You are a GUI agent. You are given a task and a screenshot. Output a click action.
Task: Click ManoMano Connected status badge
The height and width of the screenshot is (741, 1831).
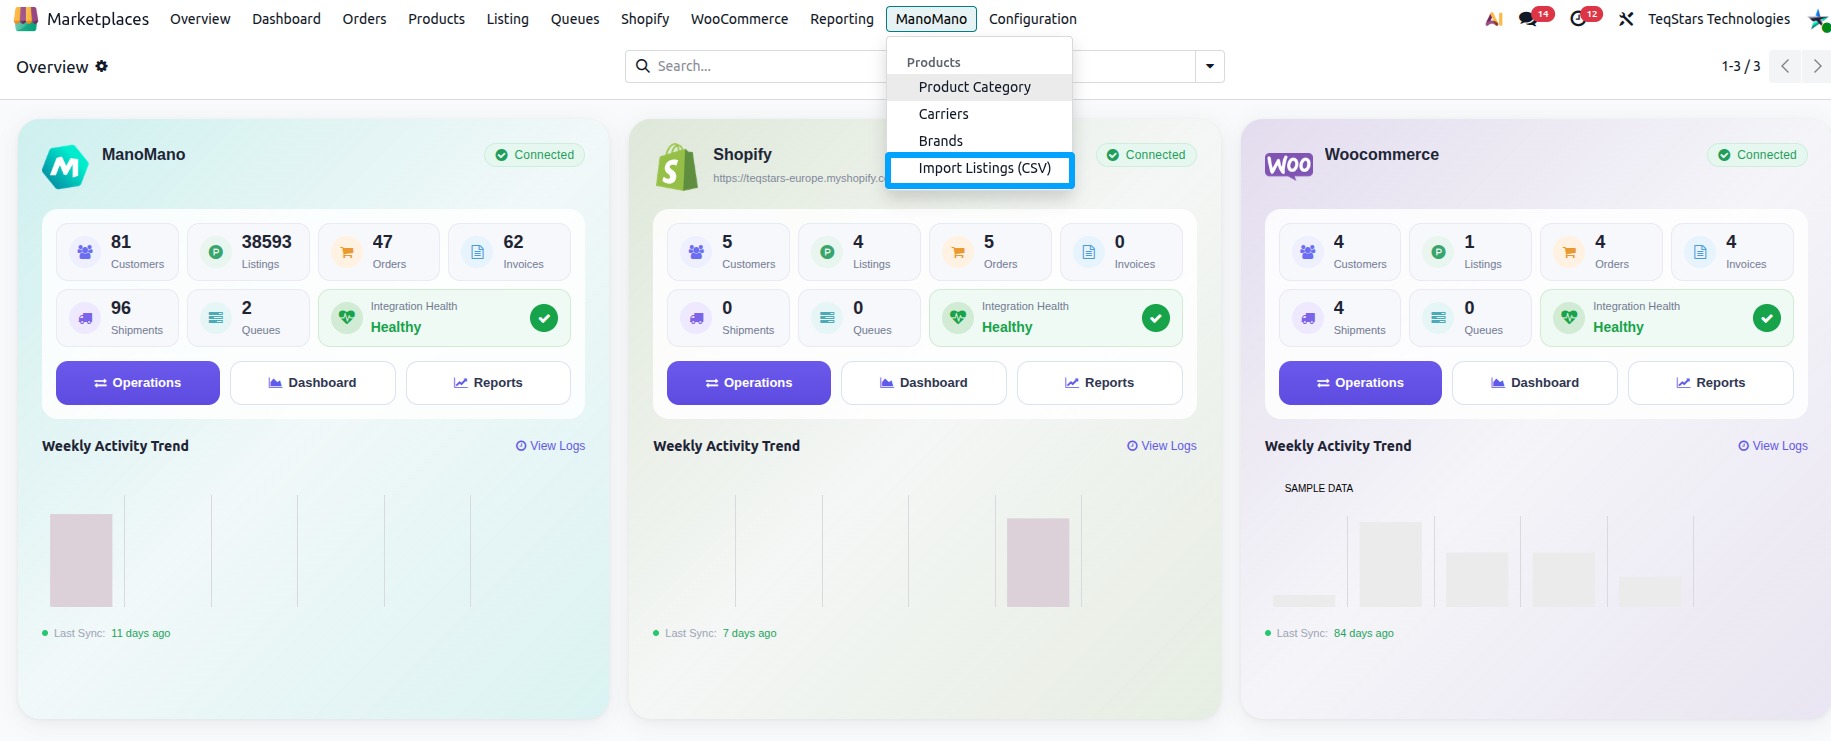pos(535,155)
